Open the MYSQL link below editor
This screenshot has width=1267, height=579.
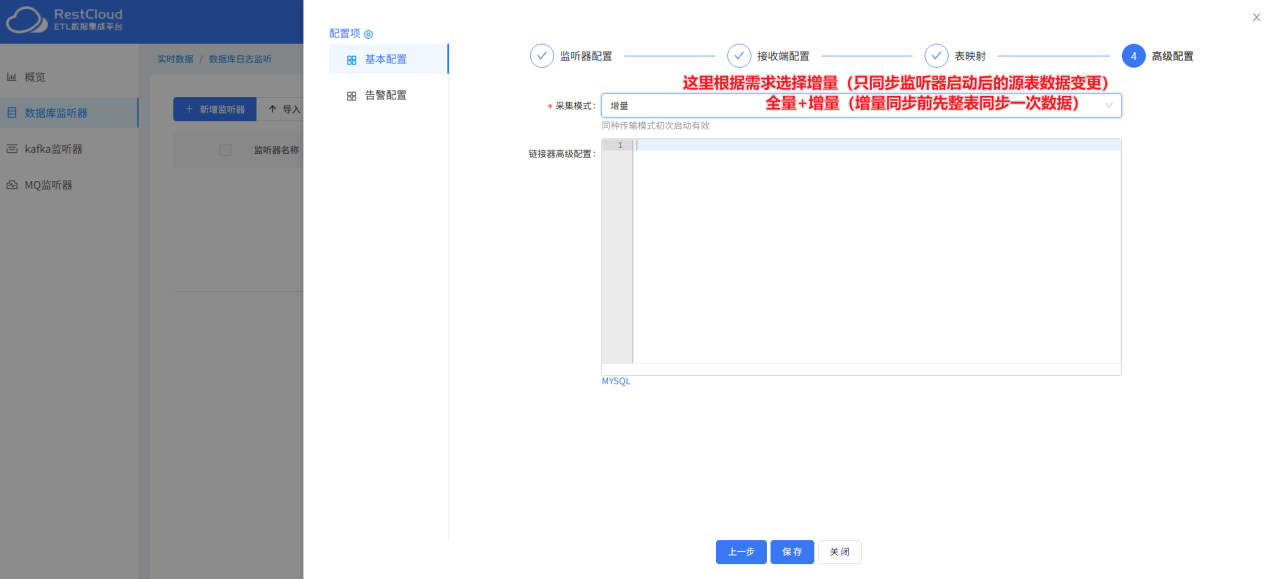[x=616, y=381]
